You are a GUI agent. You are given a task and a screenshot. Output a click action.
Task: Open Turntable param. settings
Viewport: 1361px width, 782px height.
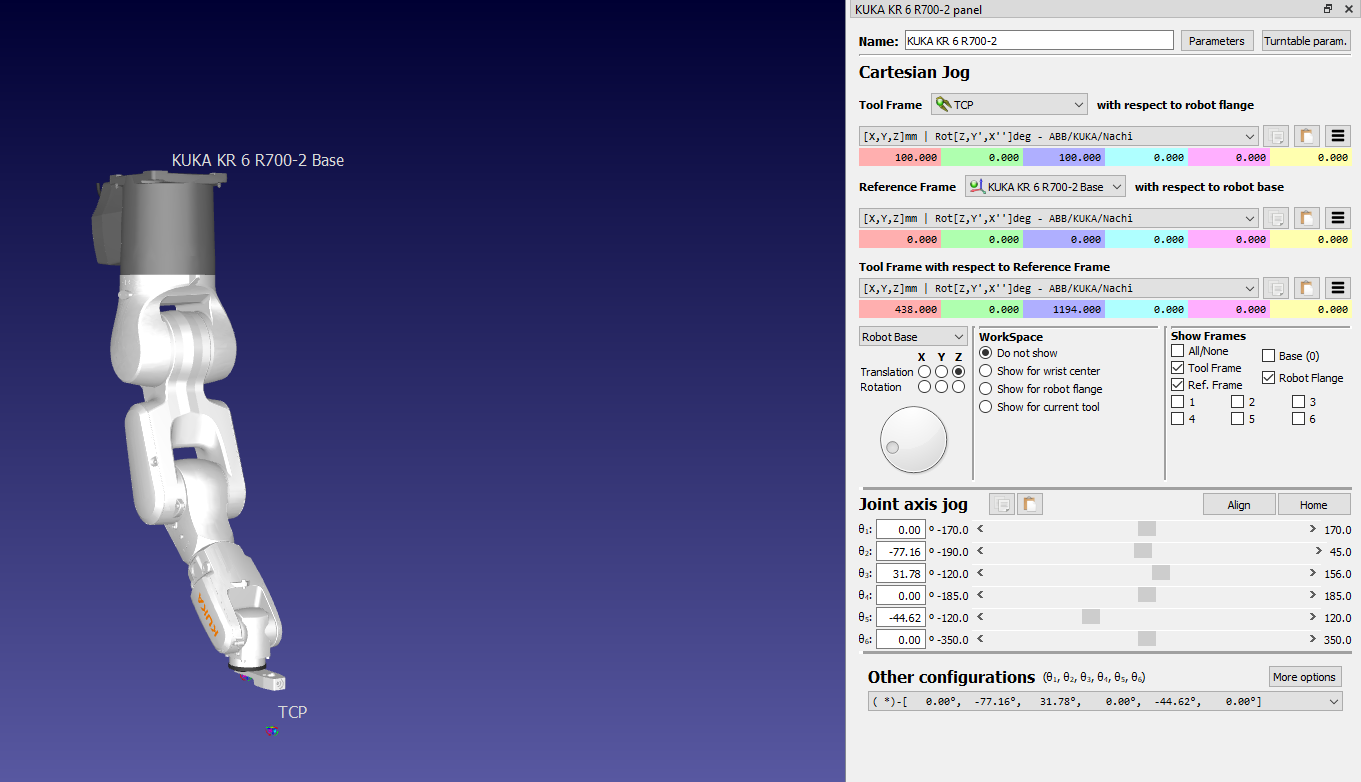[1306, 41]
